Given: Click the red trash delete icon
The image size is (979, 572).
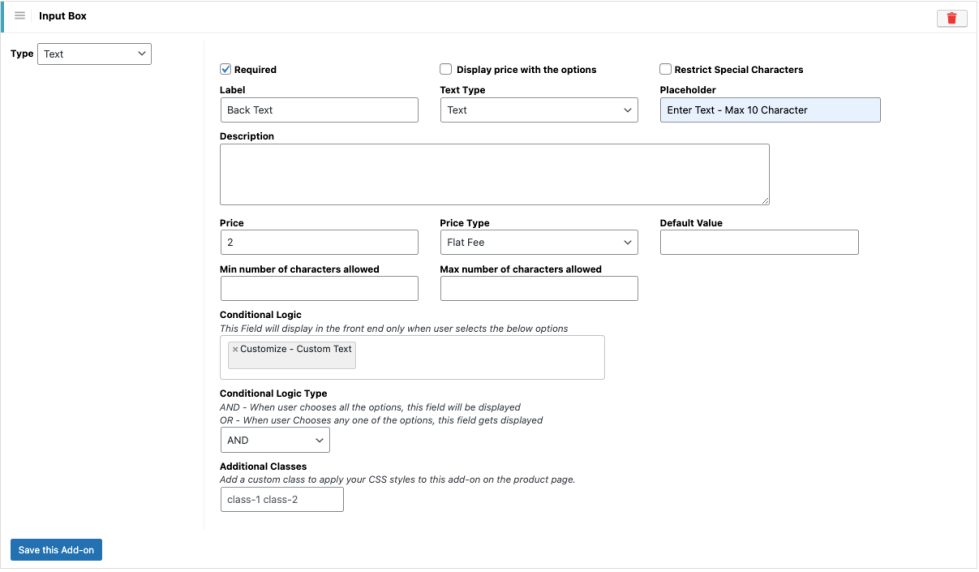Looking at the screenshot, I should [x=951, y=18].
